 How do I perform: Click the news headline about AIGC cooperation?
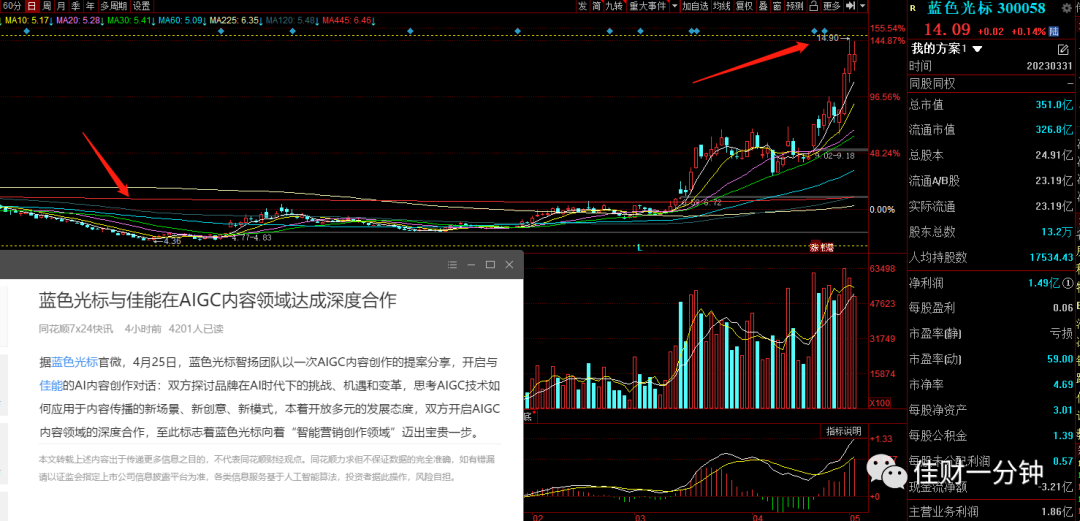coord(218,300)
